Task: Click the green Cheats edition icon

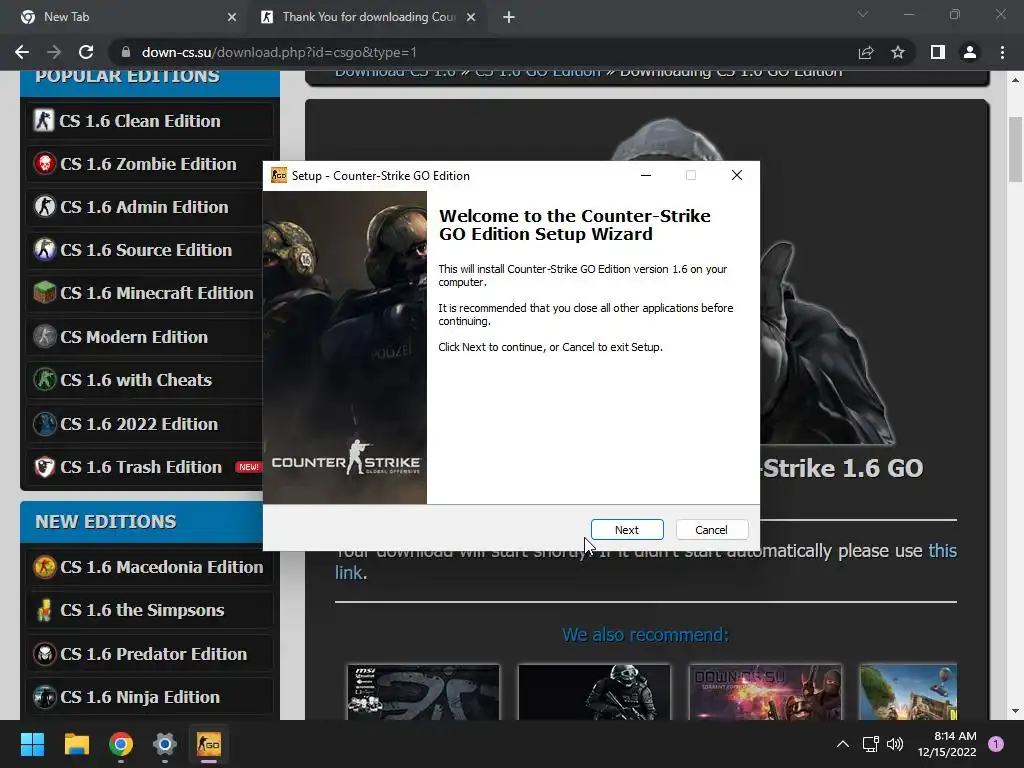Action: point(44,380)
